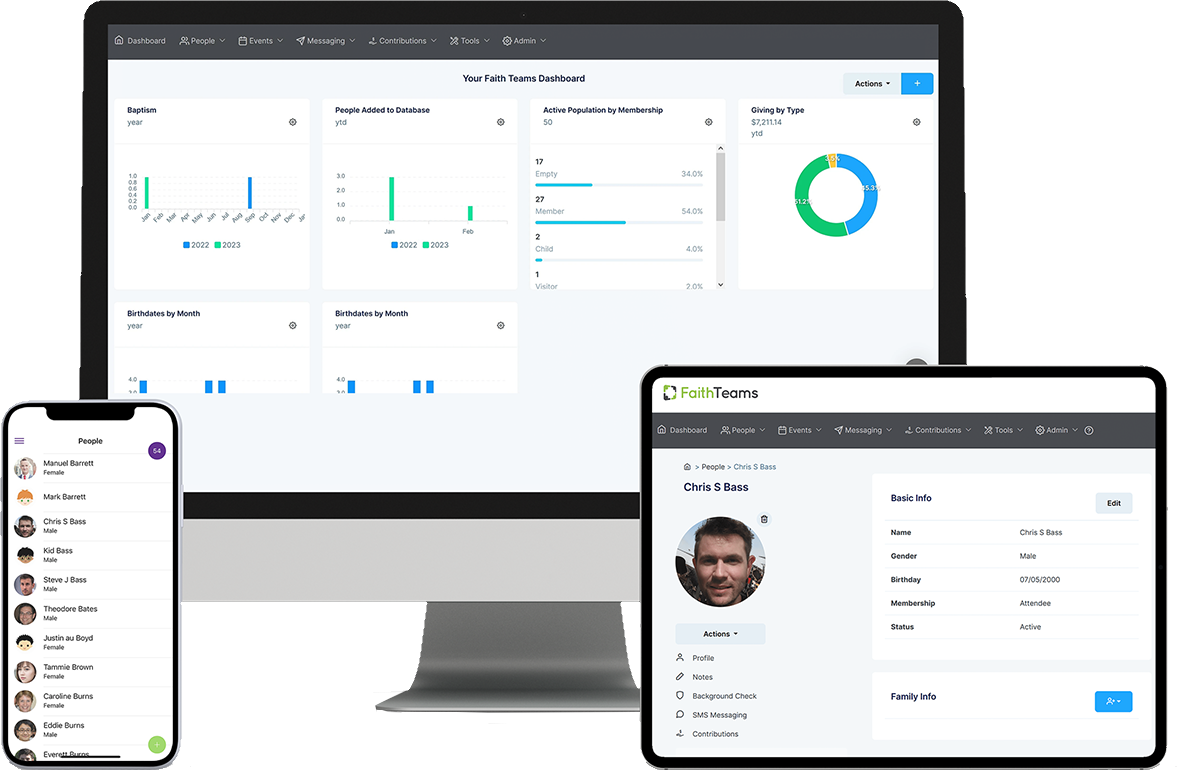Click the Edit button in Basic Info
This screenshot has height=770, width=1177.
click(1113, 503)
